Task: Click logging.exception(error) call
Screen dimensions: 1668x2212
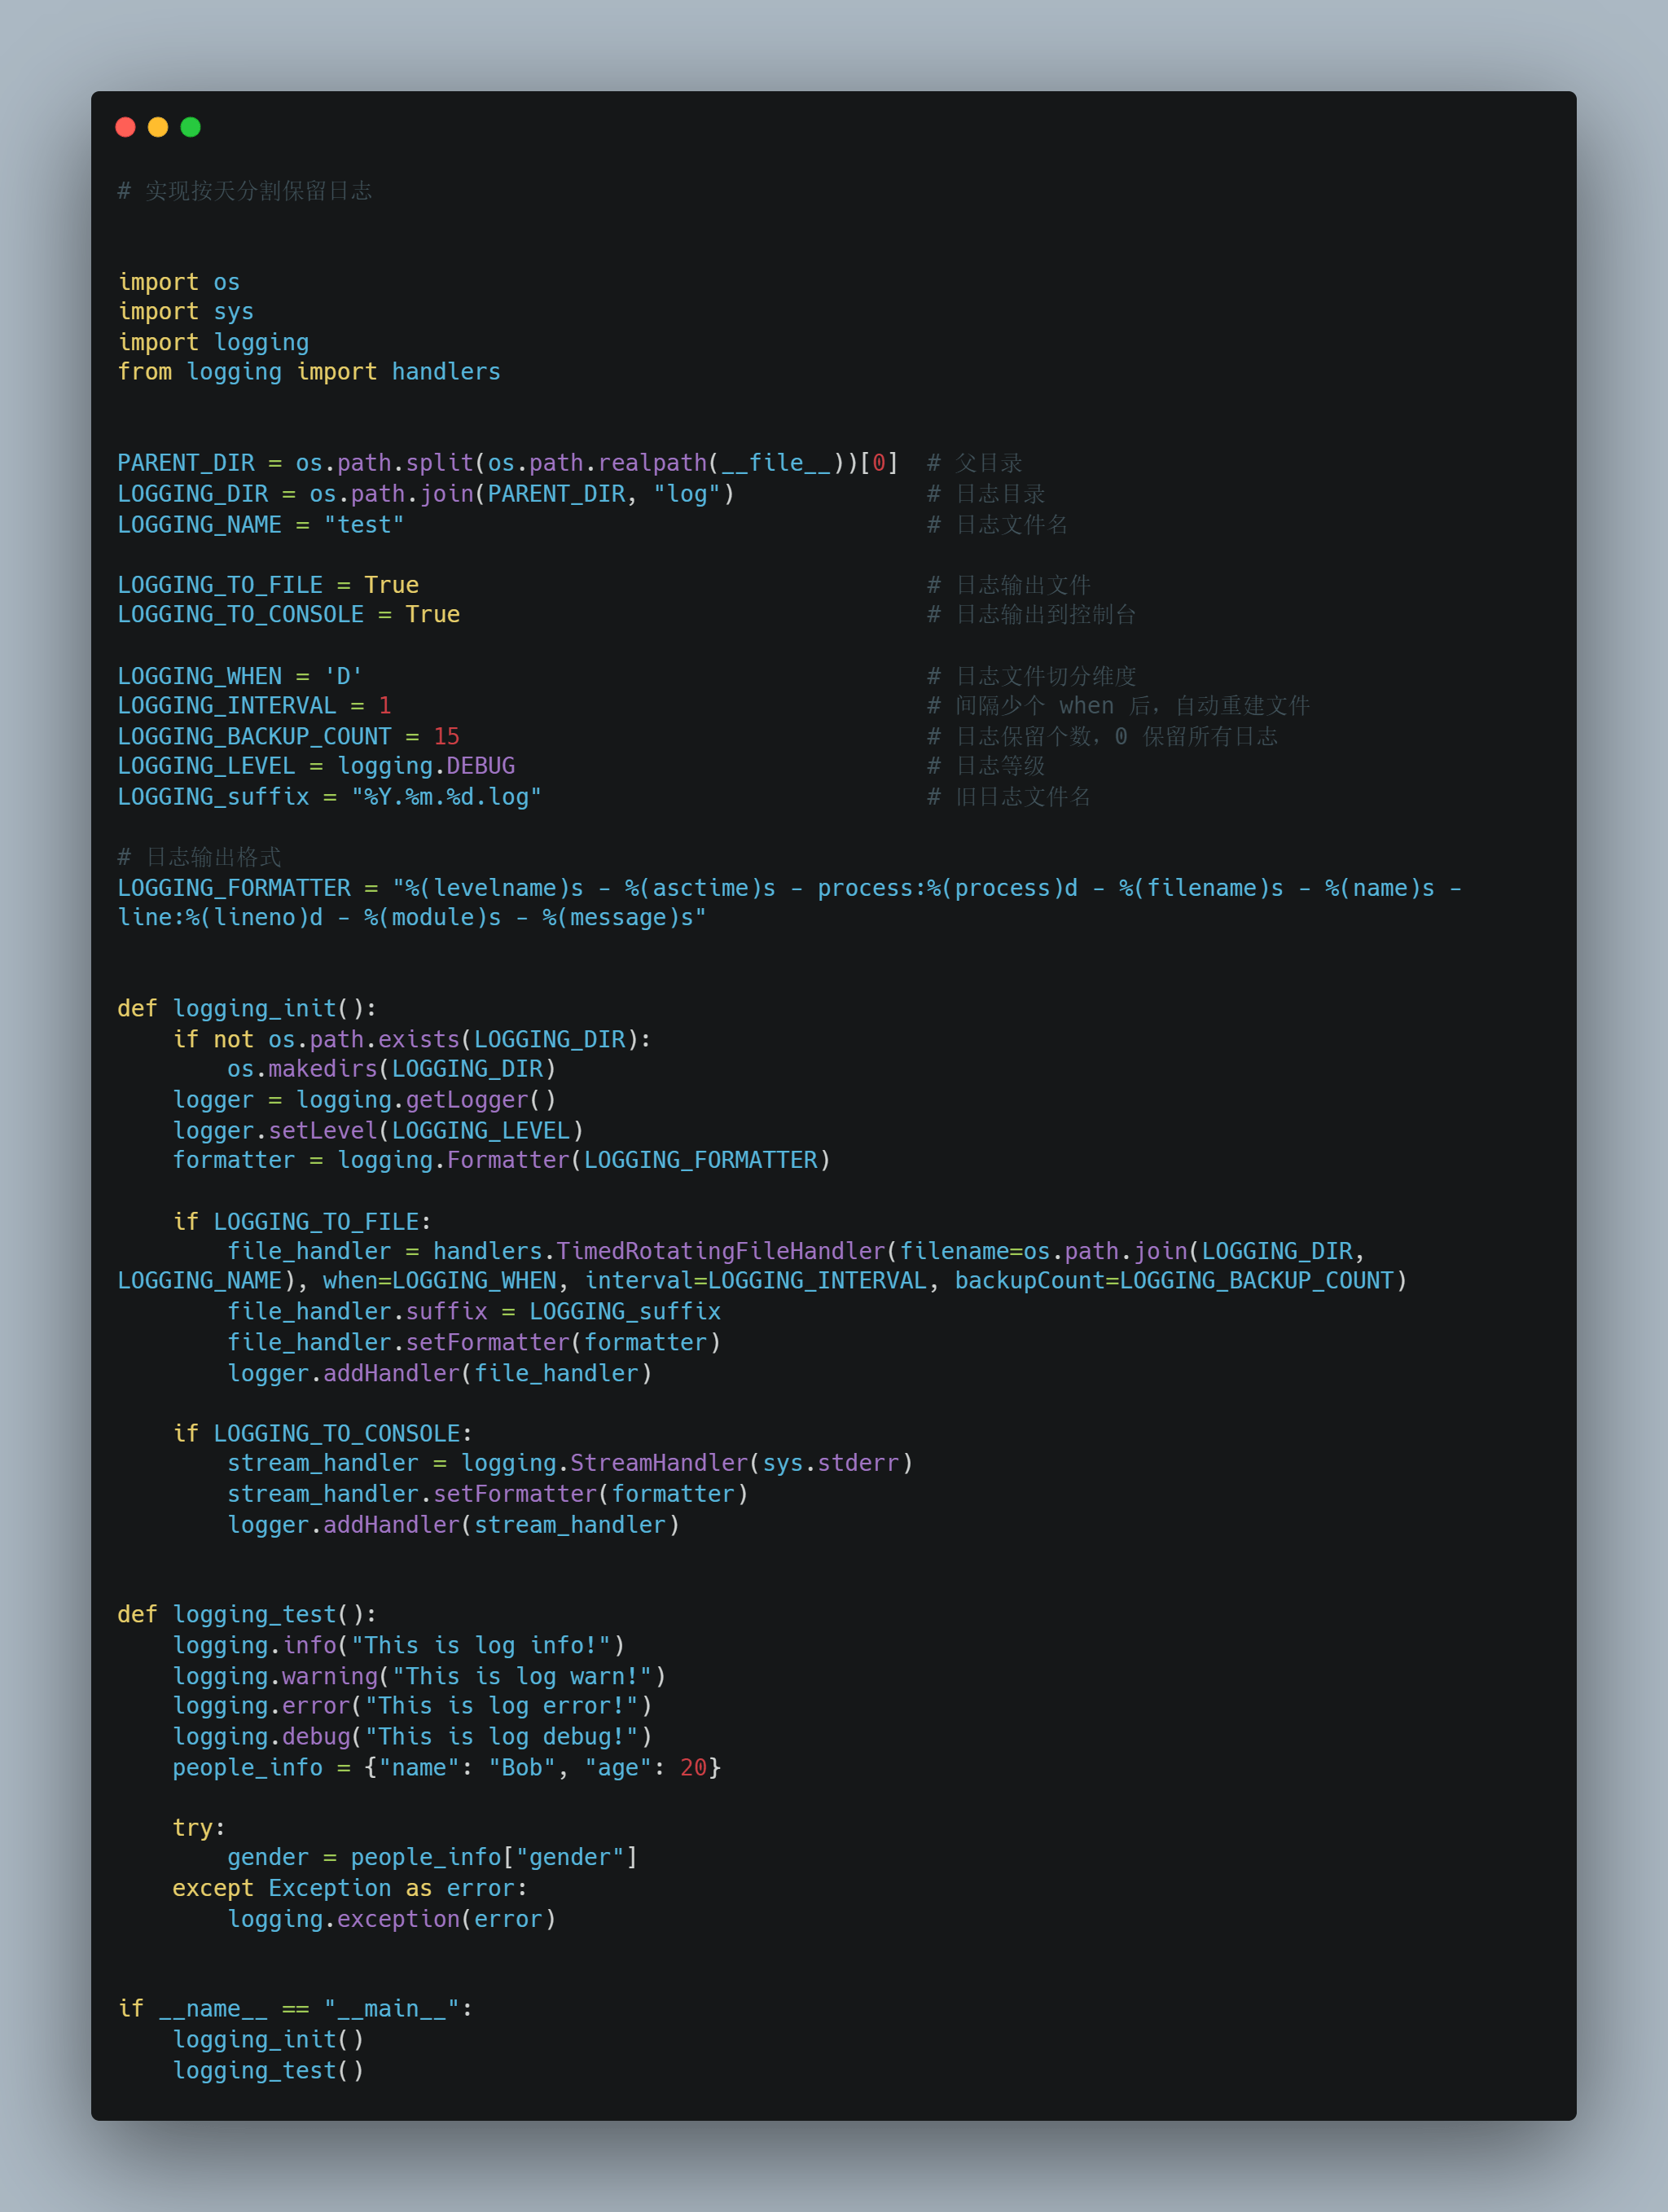Action: 390,1919
